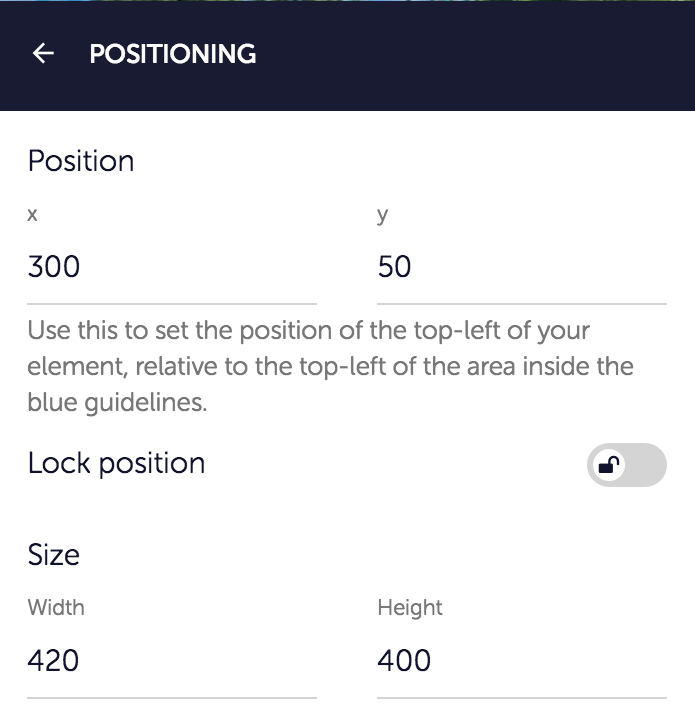Click the help text about blue guidelines

(330, 366)
